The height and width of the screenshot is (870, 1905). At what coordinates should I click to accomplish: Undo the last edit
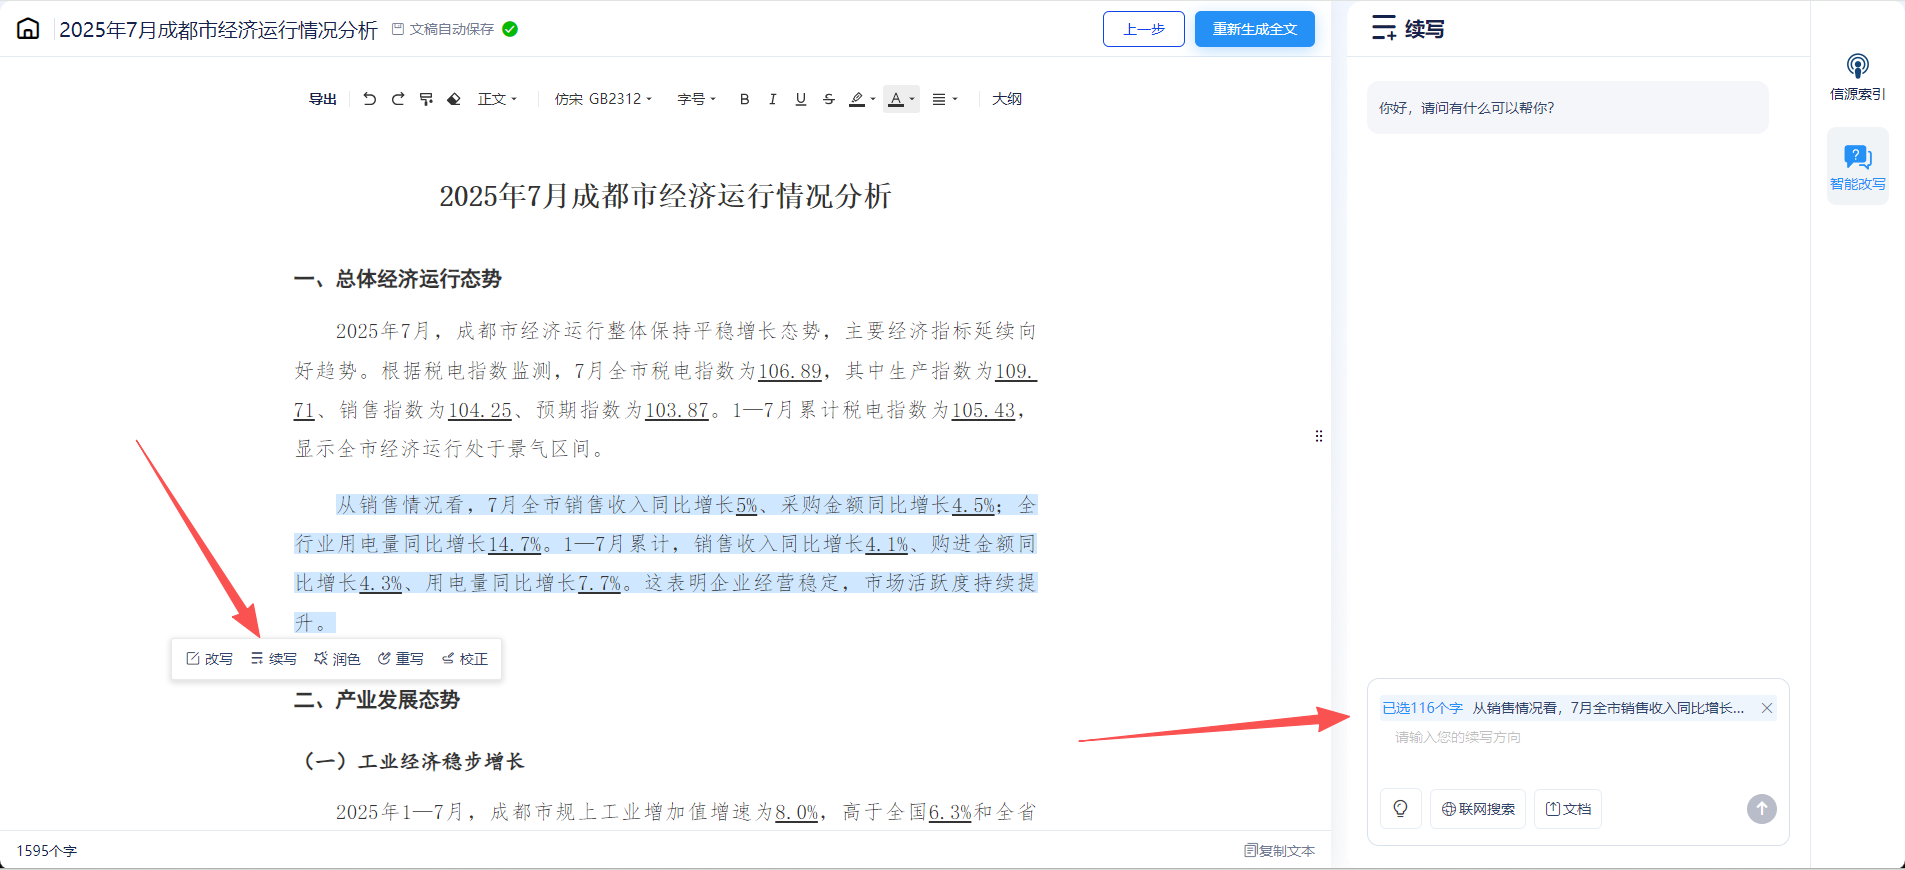(x=369, y=99)
